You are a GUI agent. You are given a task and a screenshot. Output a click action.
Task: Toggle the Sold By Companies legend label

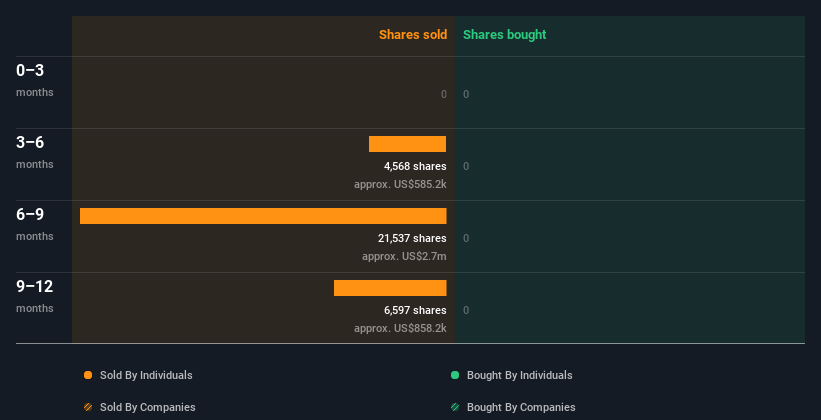(148, 407)
